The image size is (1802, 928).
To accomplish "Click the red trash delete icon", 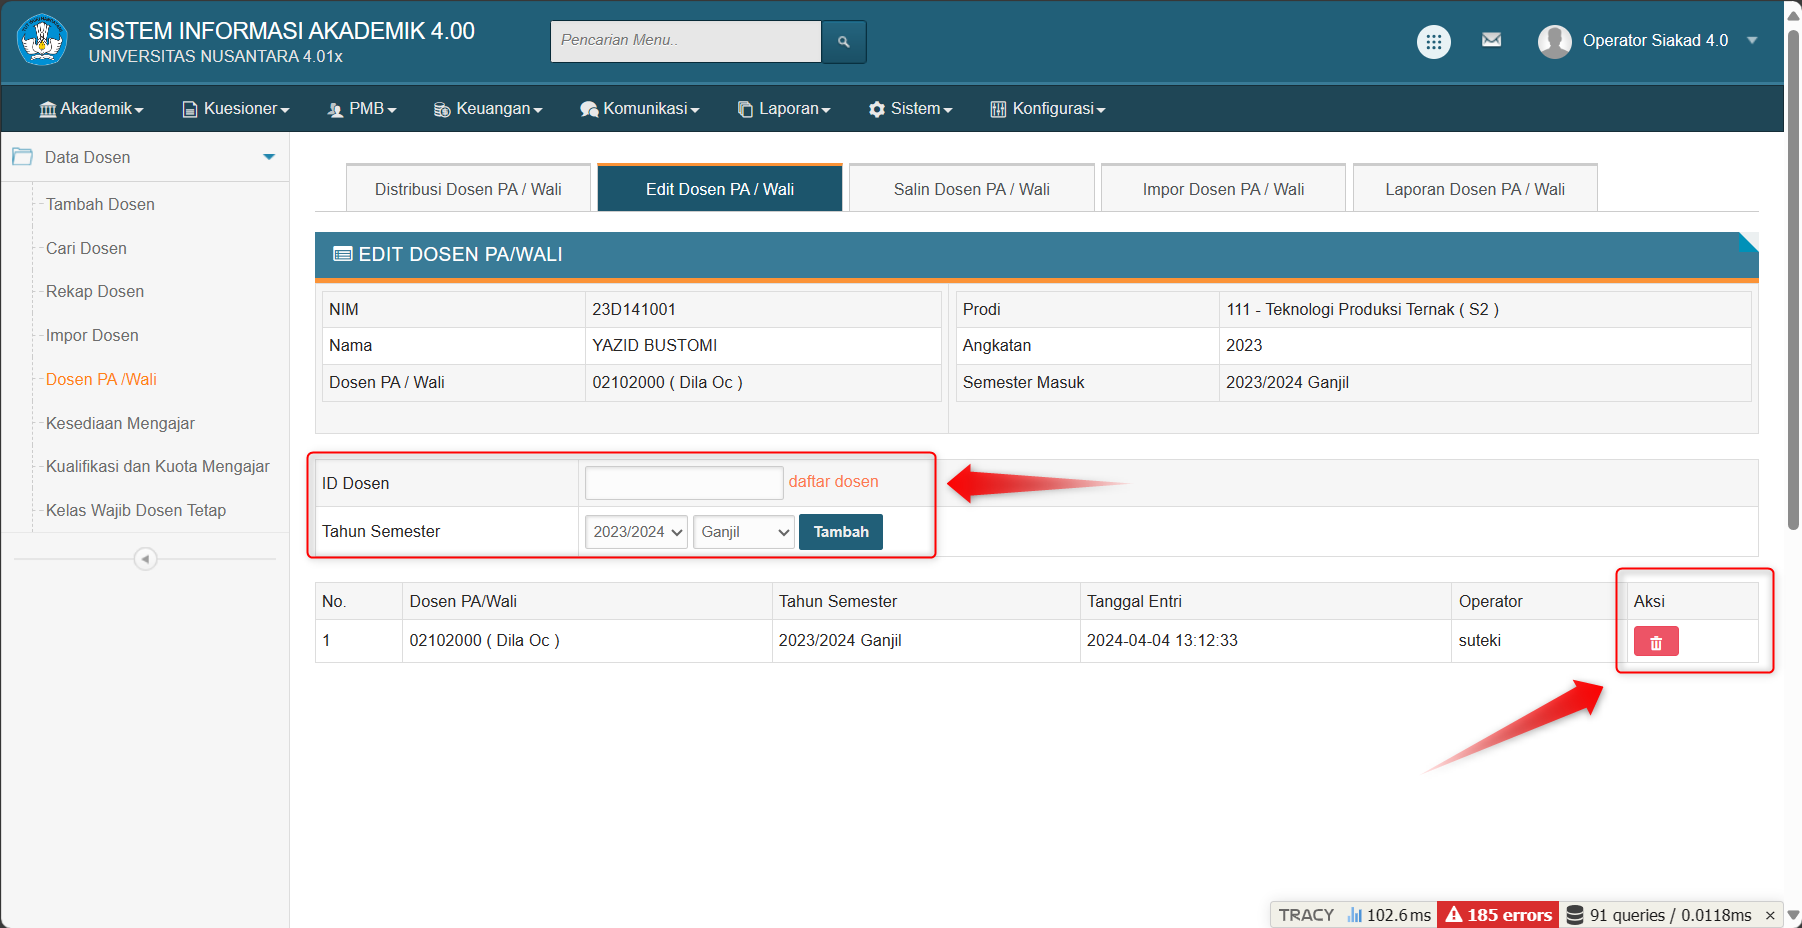I will tap(1655, 642).
